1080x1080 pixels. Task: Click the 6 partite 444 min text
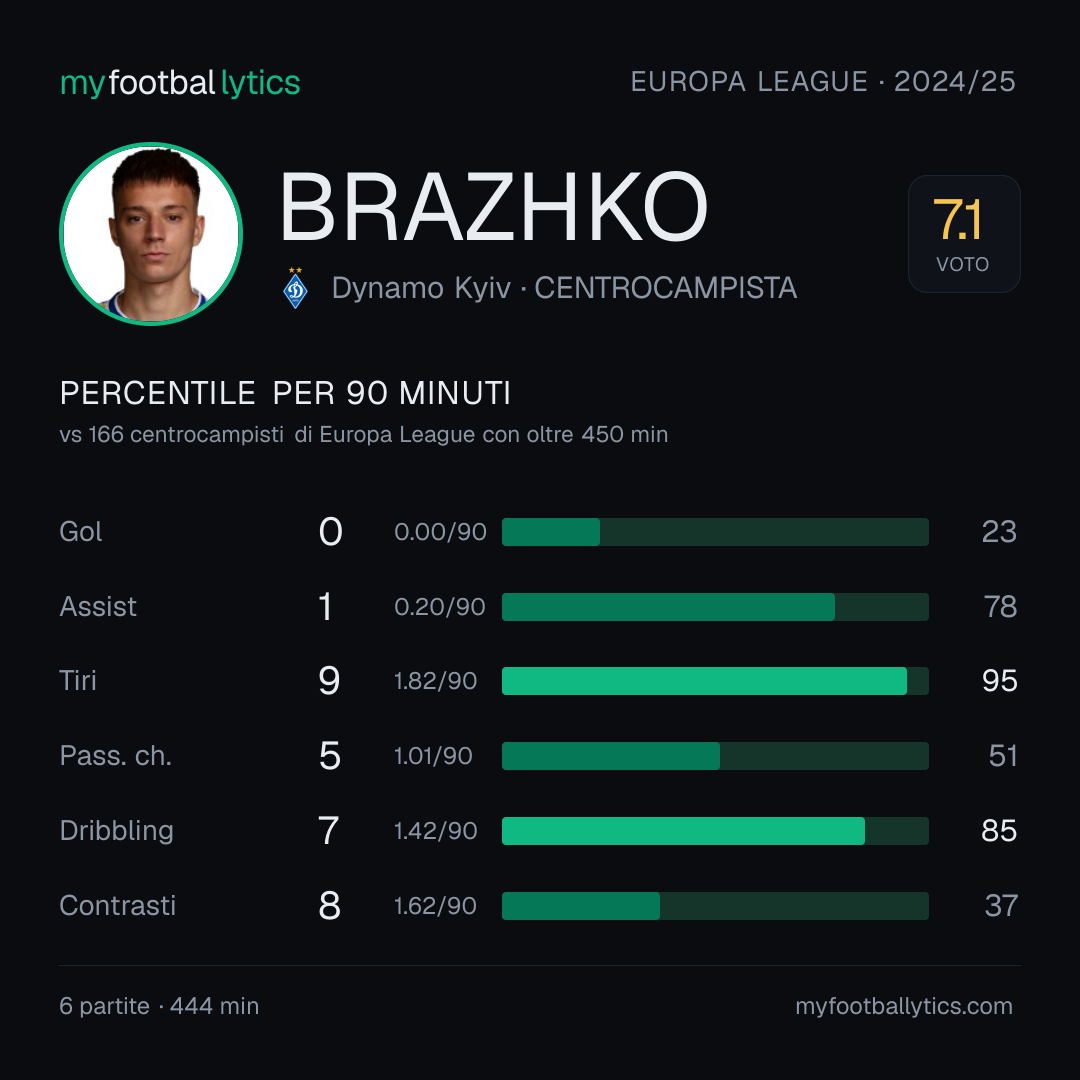[x=159, y=1006]
